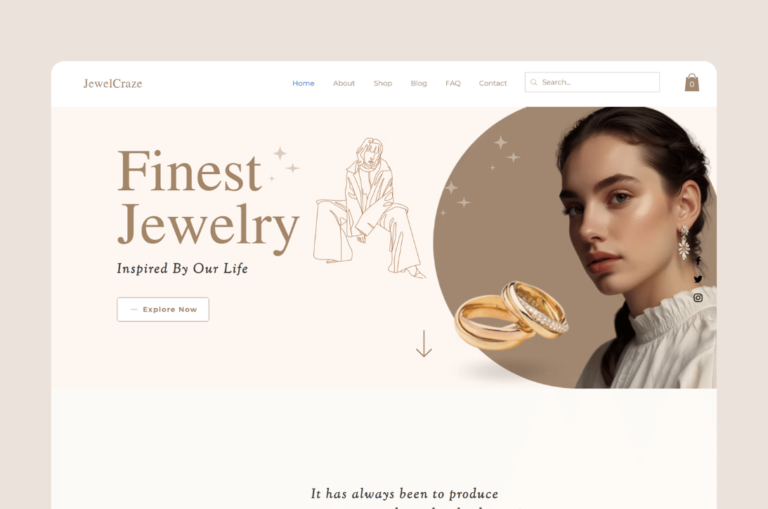Open the Contact nav link

493,83
